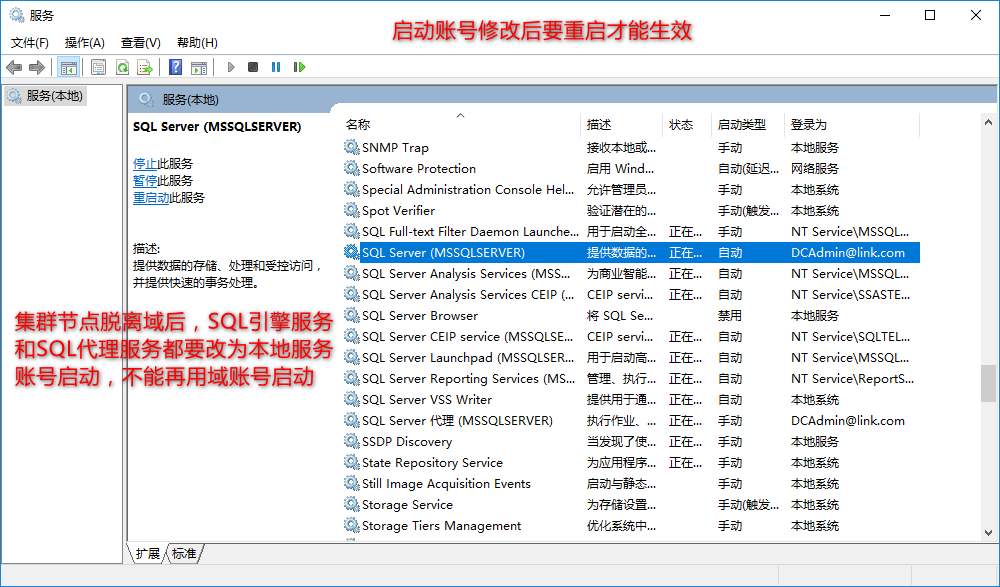Click gear icon of SQL Server (MSSQLSERVER) row
Screen dimensions: 1000x587
point(351,253)
